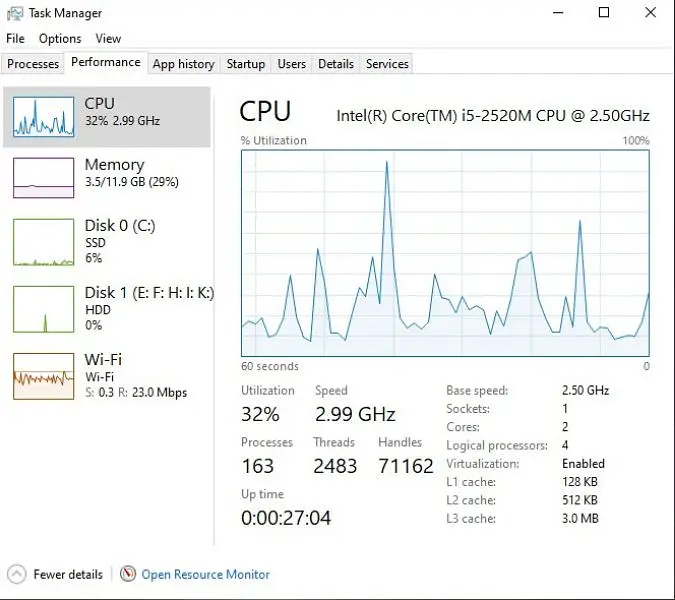Screen dimensions: 675x600
Task: Click the Task Manager app icon in title bar
Action: click(x=15, y=13)
